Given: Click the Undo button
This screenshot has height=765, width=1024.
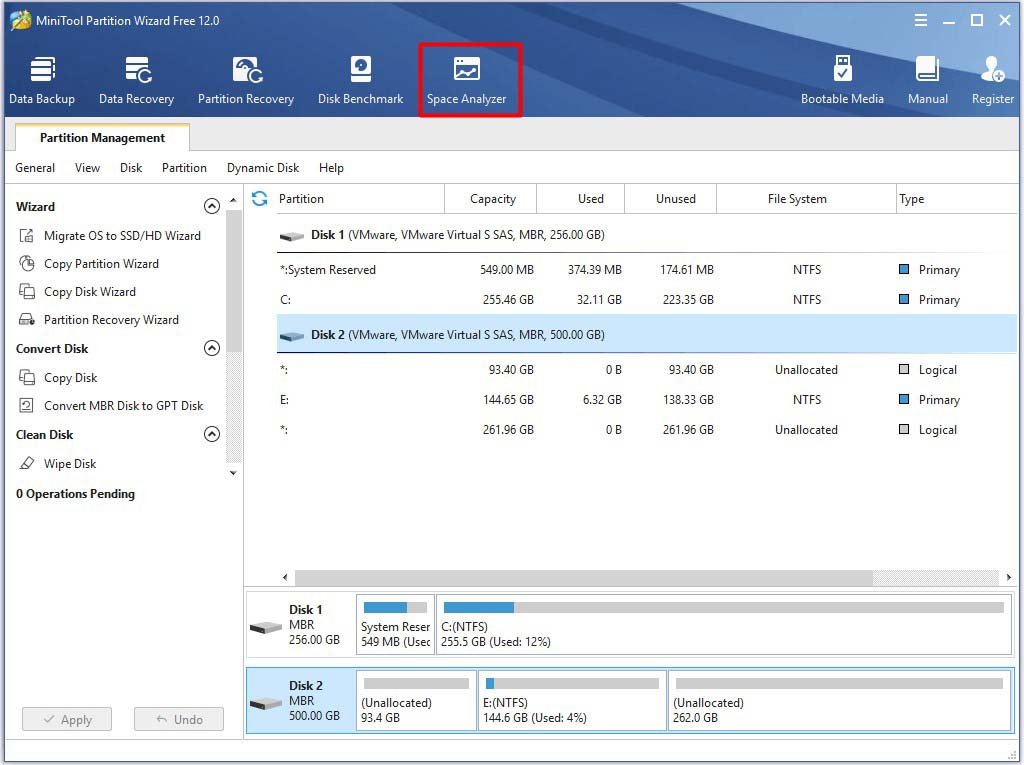Looking at the screenshot, I should [x=179, y=719].
